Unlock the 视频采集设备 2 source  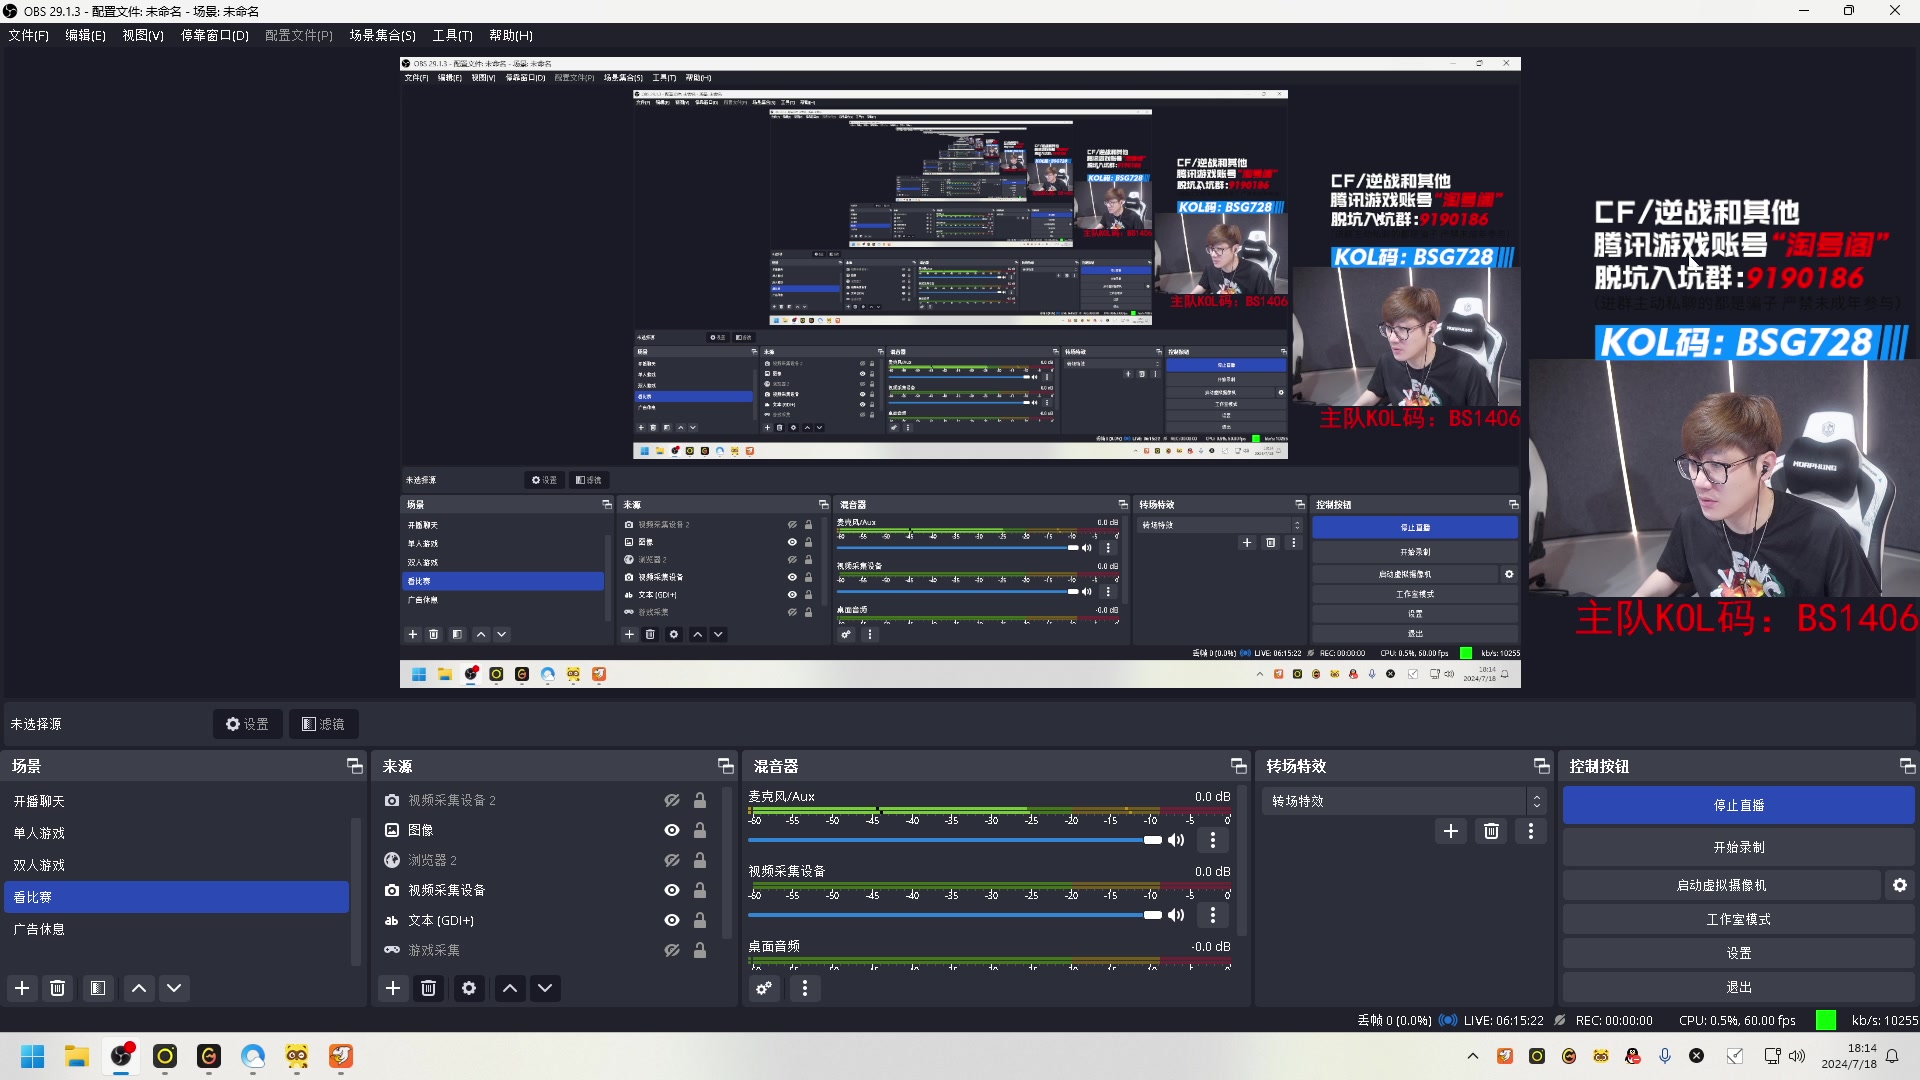point(700,800)
